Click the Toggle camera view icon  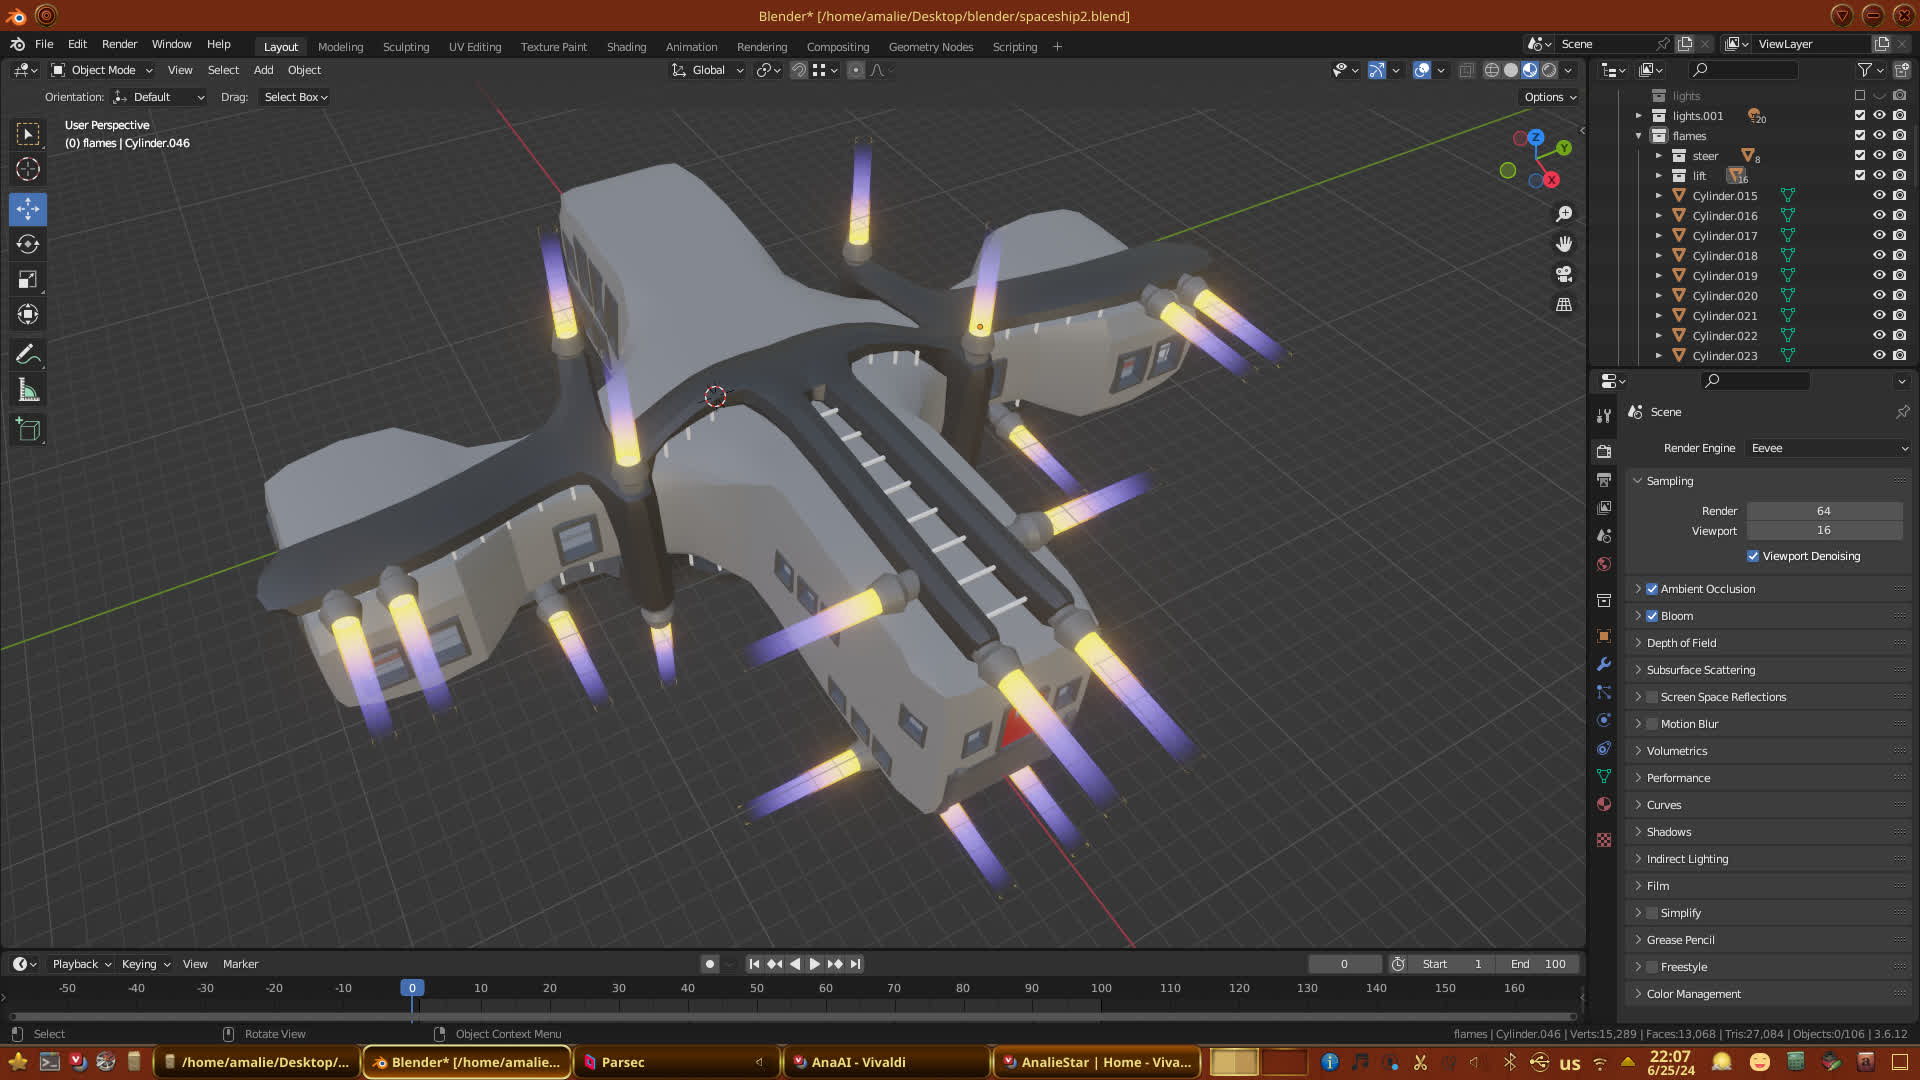point(1564,274)
